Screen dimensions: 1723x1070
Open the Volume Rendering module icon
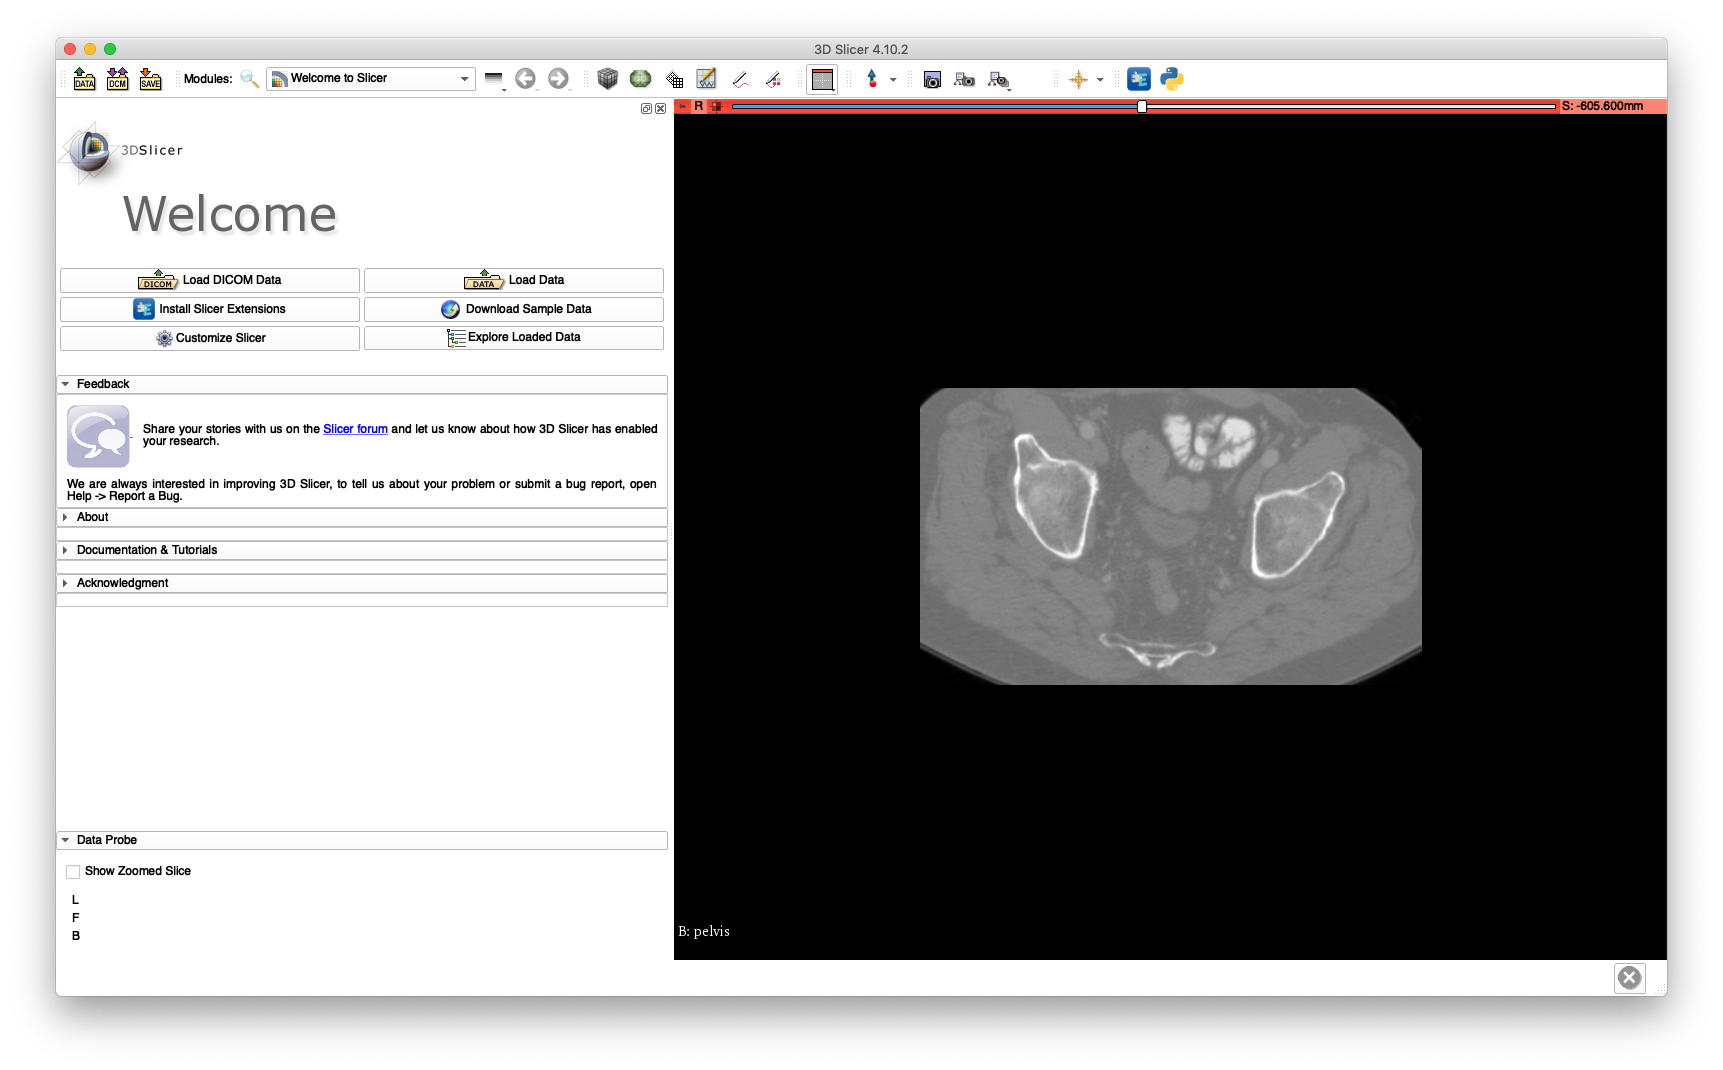[640, 79]
